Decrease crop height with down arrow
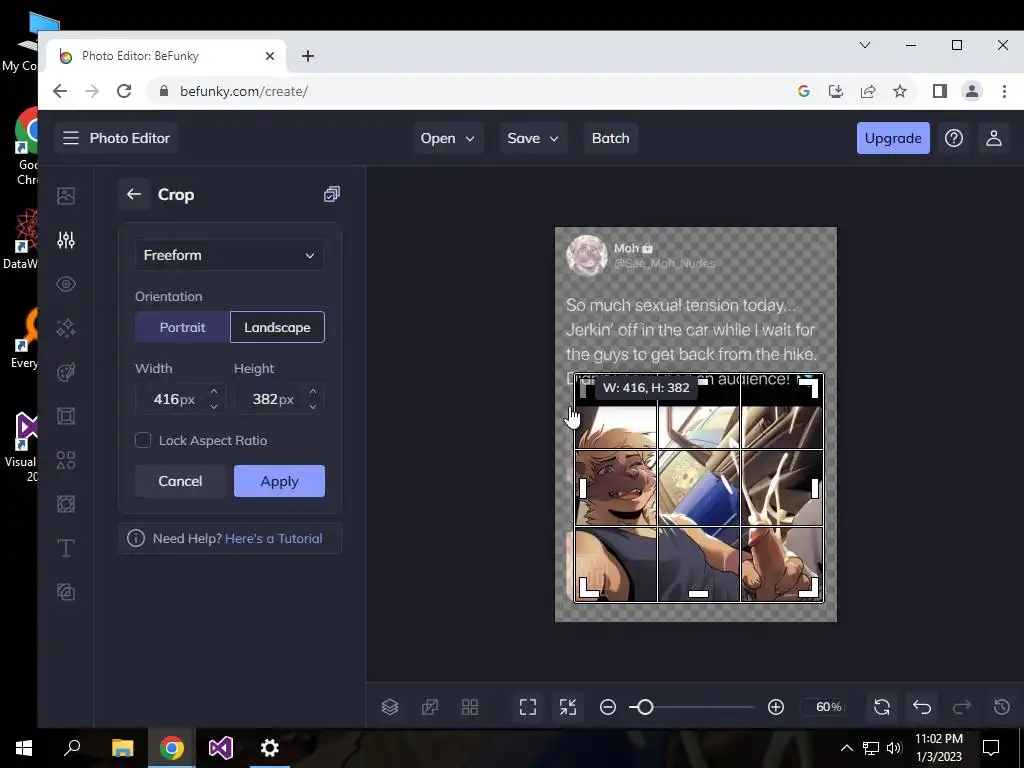Screen dimensions: 1024x768 [x=313, y=406]
